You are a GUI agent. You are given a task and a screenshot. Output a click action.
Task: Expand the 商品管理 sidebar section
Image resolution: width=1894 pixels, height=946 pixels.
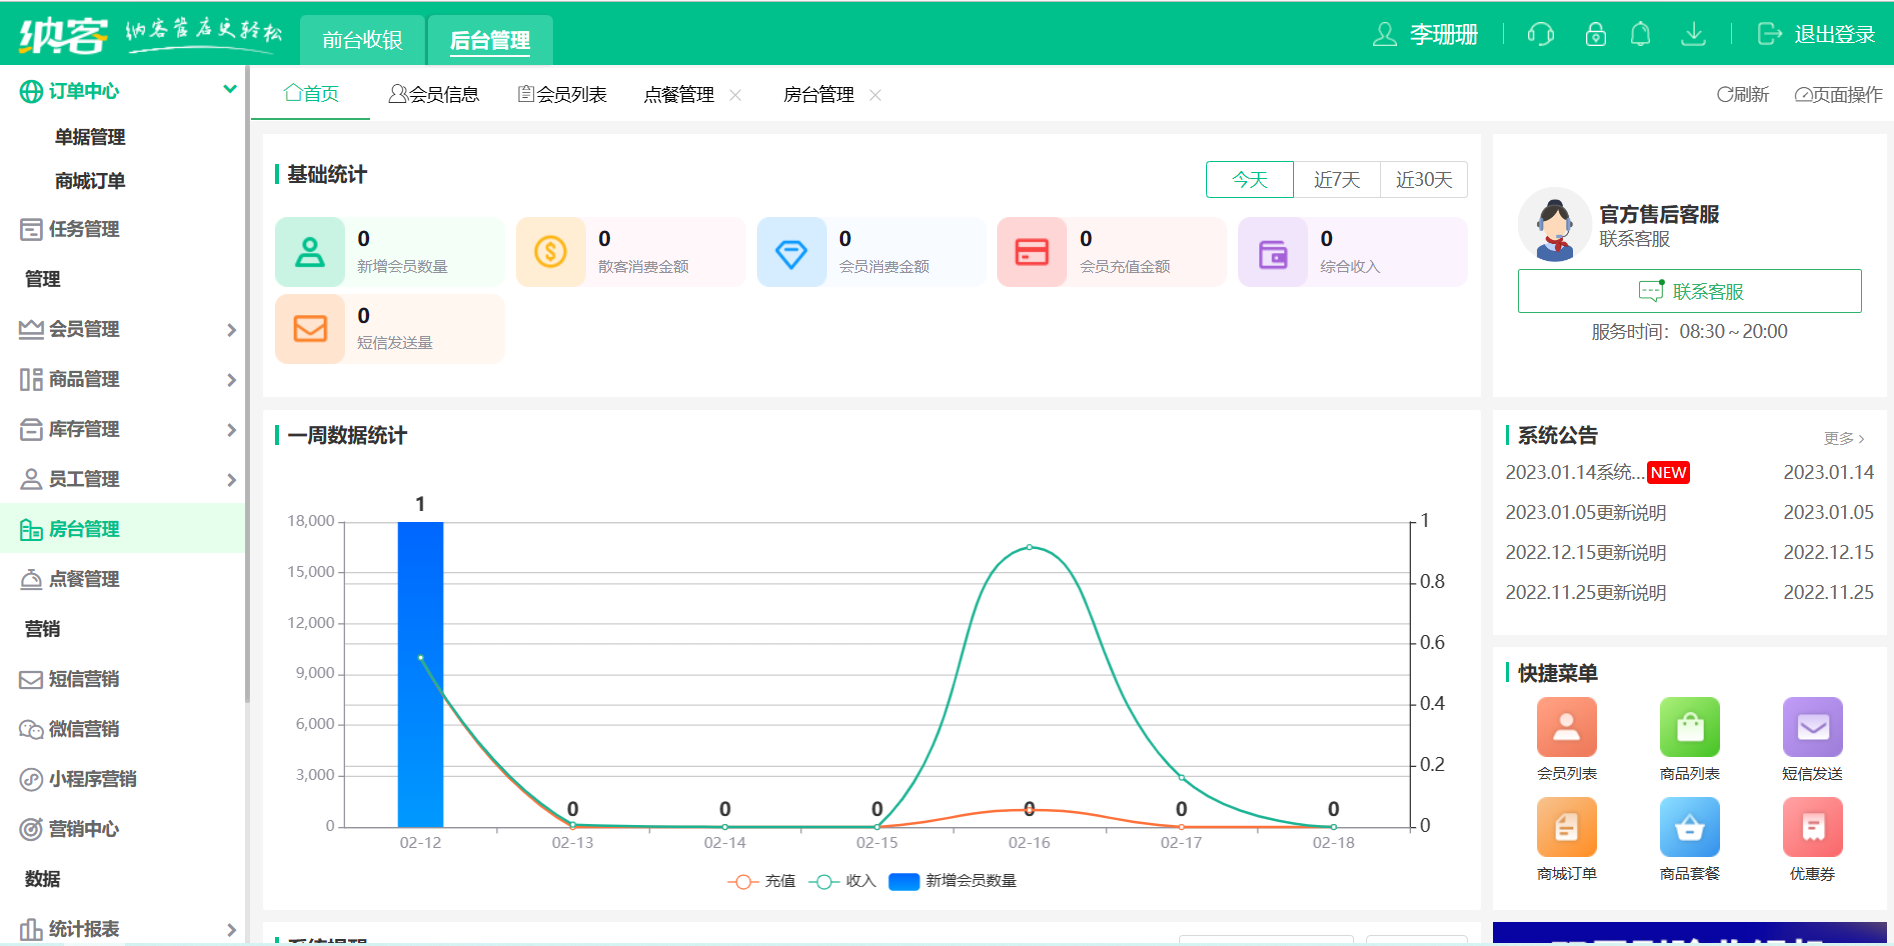(x=230, y=379)
